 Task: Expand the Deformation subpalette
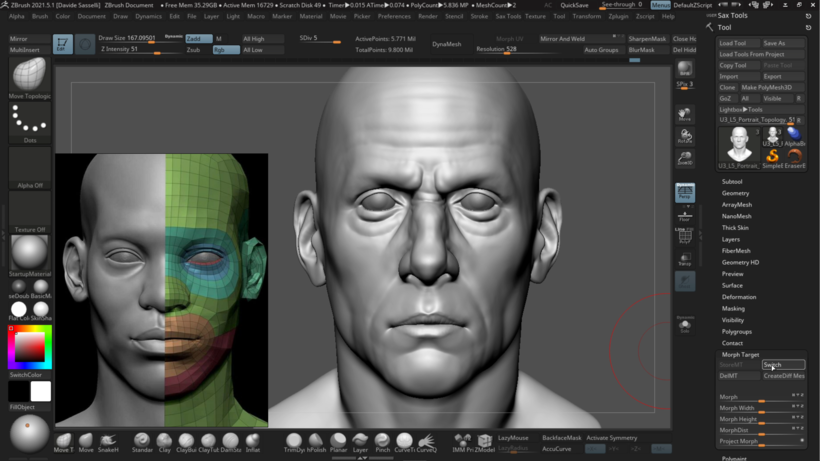[739, 297]
